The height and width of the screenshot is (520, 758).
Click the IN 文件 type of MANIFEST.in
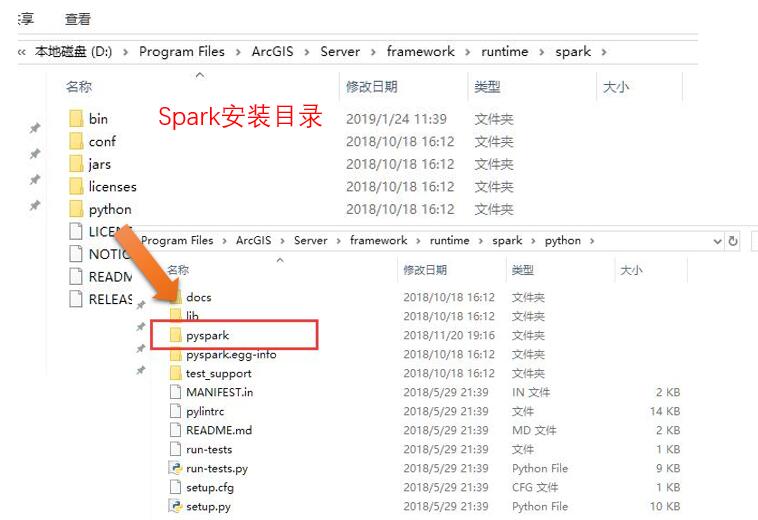(x=531, y=392)
